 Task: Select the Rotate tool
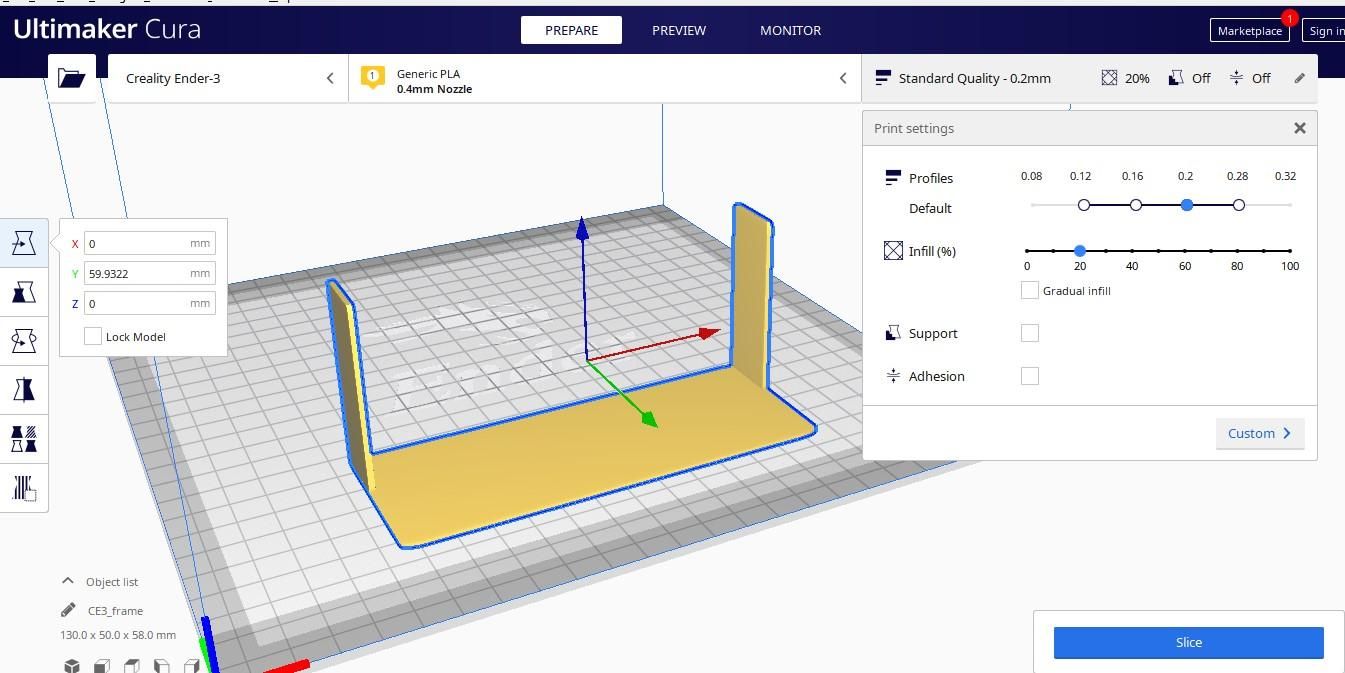tap(24, 341)
